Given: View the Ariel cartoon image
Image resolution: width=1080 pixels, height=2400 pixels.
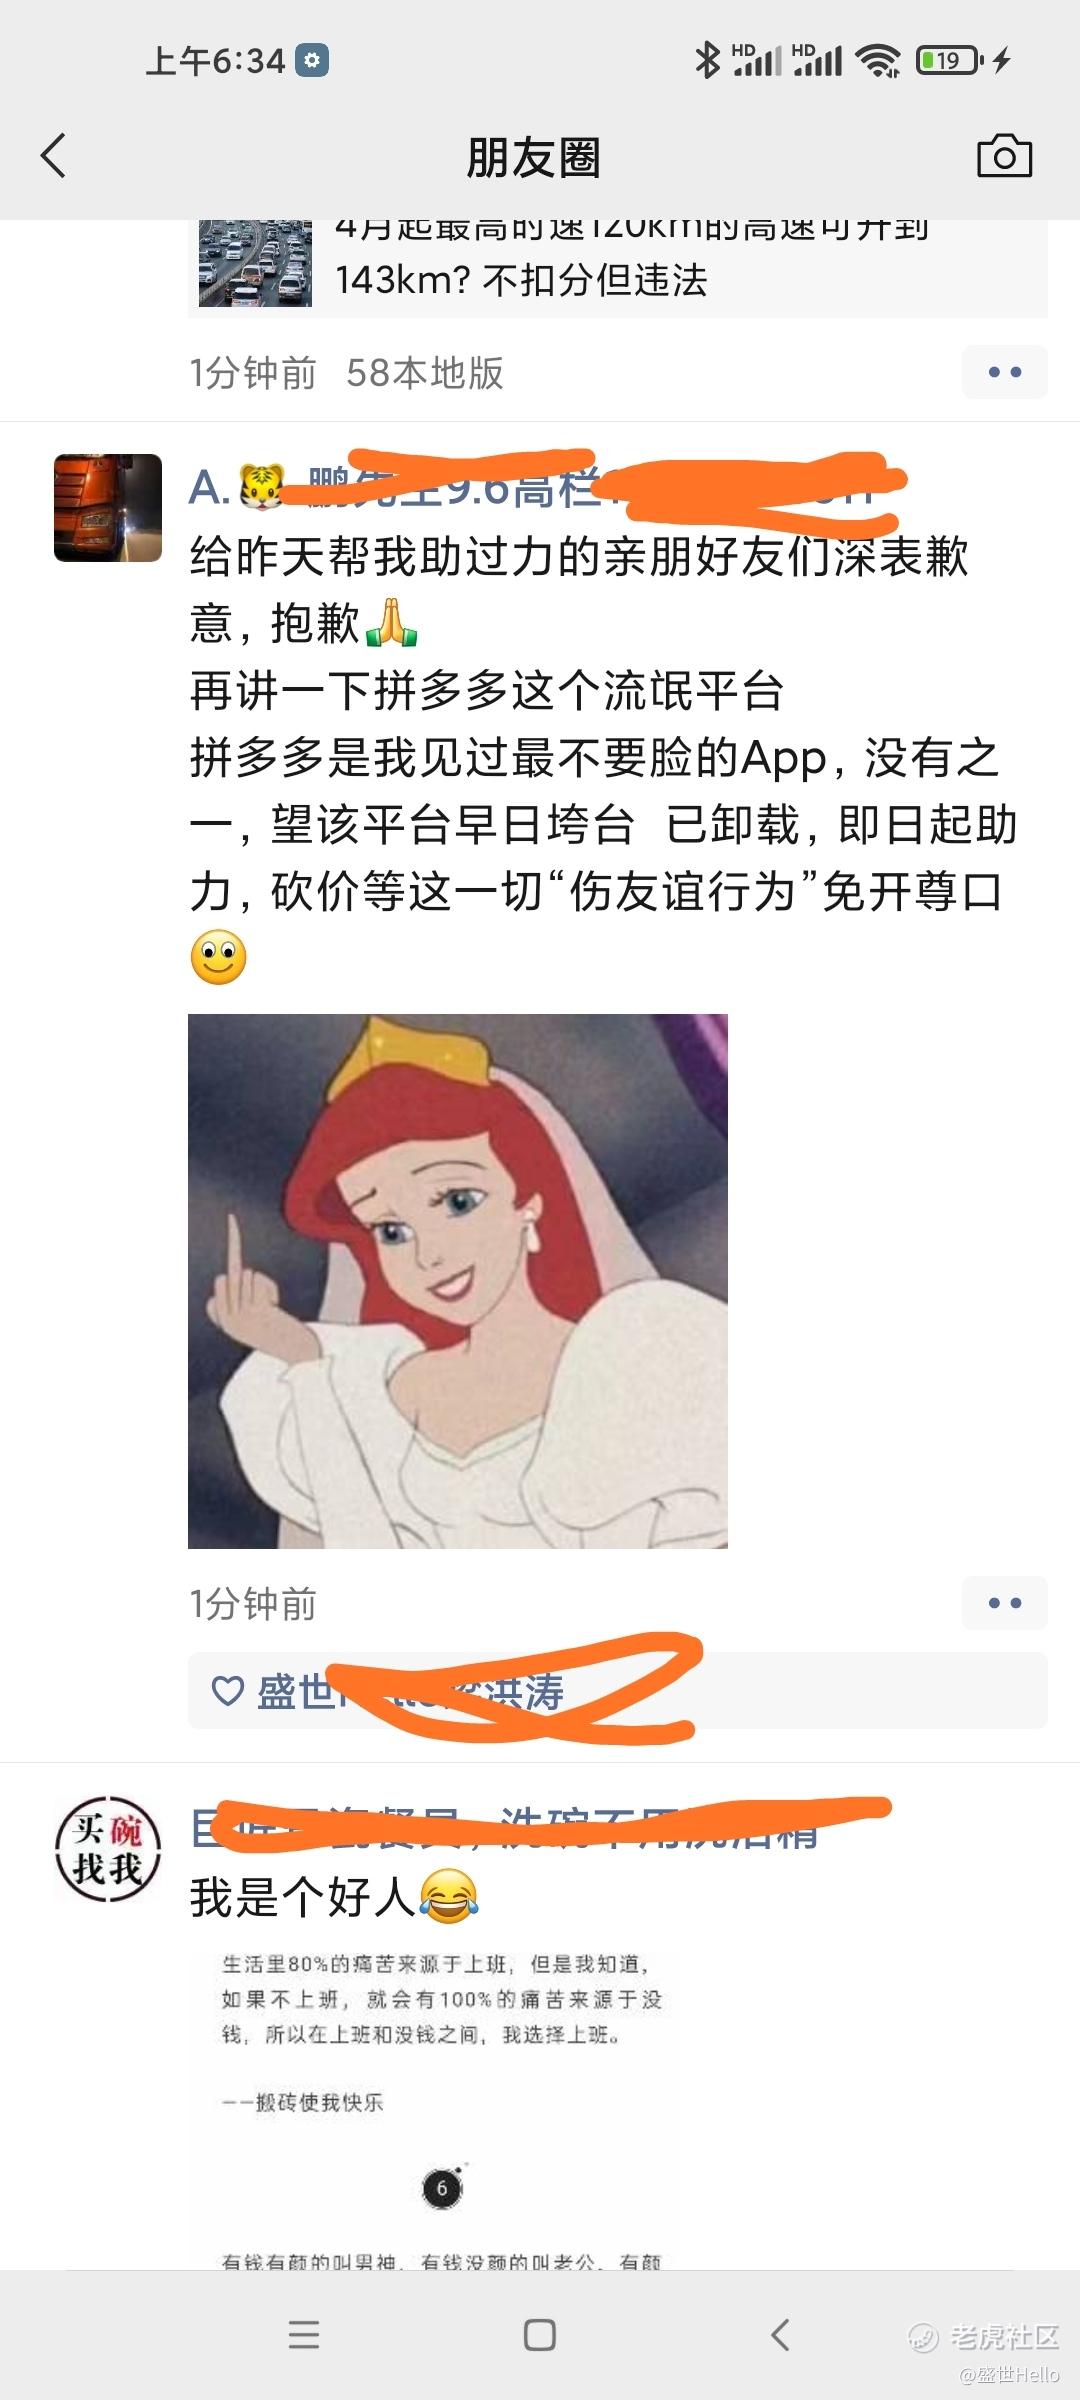Looking at the screenshot, I should 458,1281.
